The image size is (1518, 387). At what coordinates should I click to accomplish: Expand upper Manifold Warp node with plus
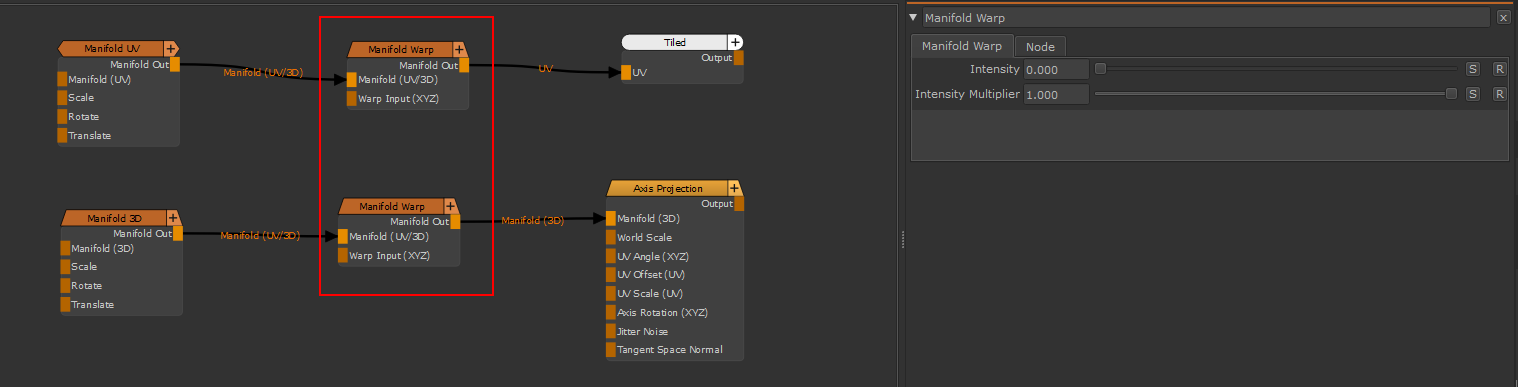(459, 49)
